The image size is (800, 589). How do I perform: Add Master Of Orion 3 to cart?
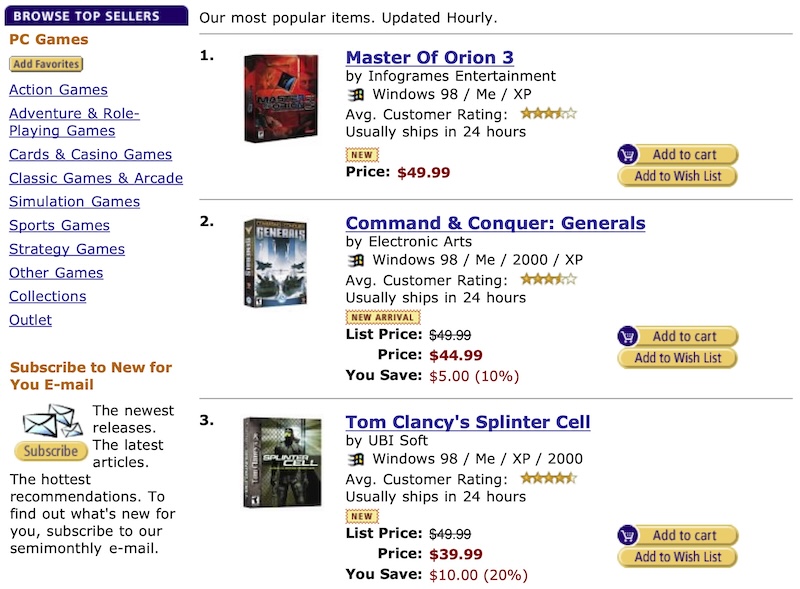[x=677, y=155]
